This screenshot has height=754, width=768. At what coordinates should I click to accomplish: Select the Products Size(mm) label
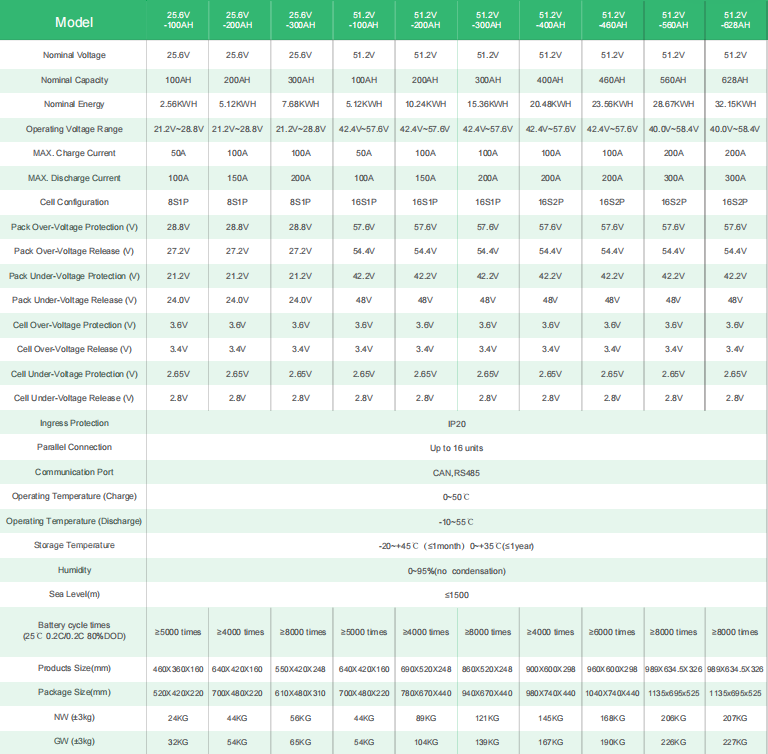click(x=74, y=668)
